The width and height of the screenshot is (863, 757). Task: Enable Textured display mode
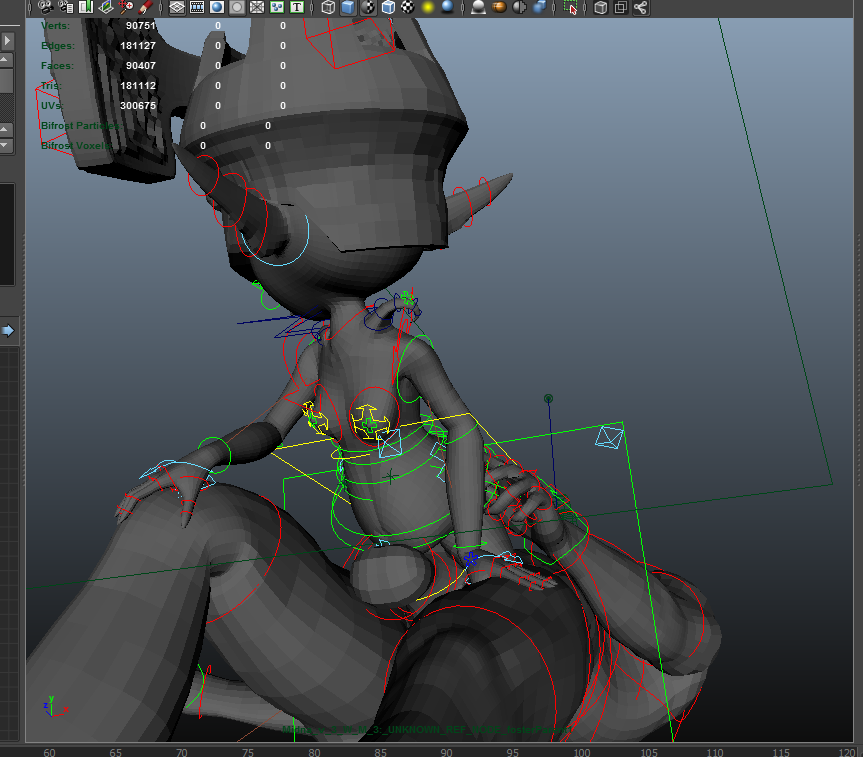pos(408,7)
